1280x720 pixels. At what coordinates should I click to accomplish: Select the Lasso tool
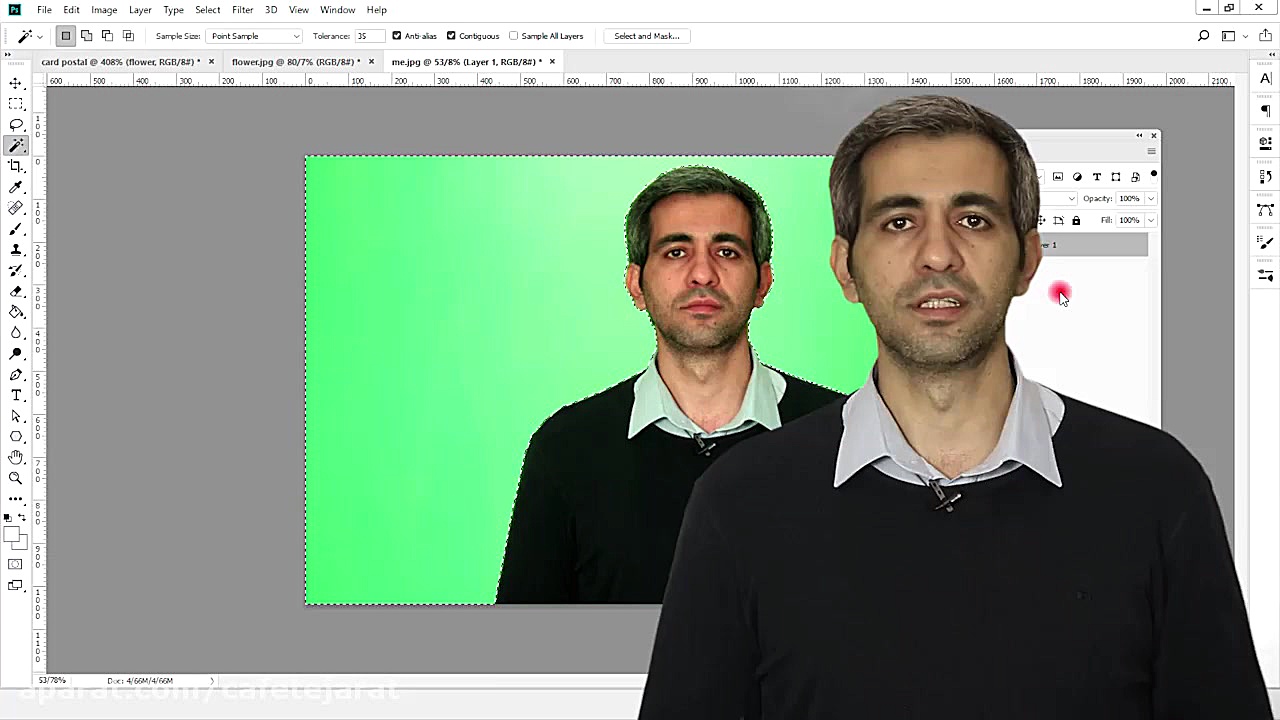pyautogui.click(x=16, y=125)
